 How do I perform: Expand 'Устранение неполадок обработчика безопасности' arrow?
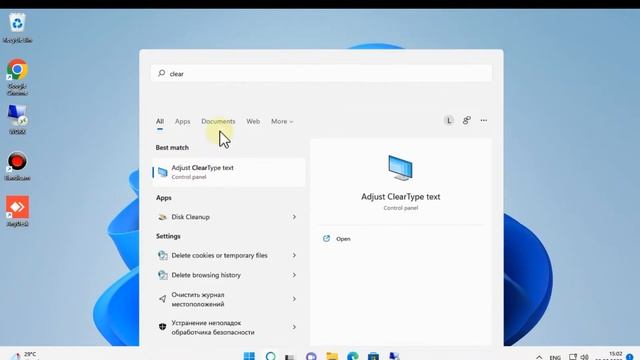(294, 327)
